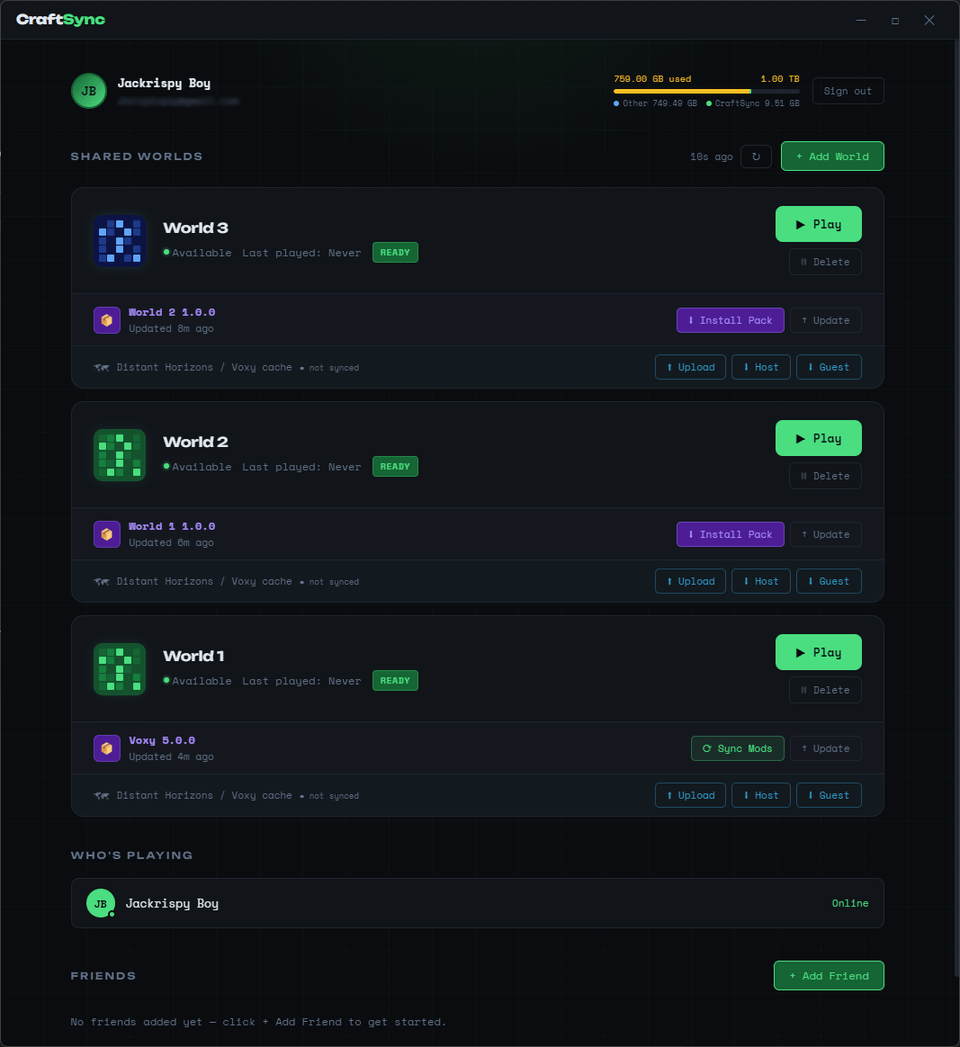Click the World 1 1.0.0 modpack package icon
This screenshot has height=1047, width=960.
(x=107, y=534)
